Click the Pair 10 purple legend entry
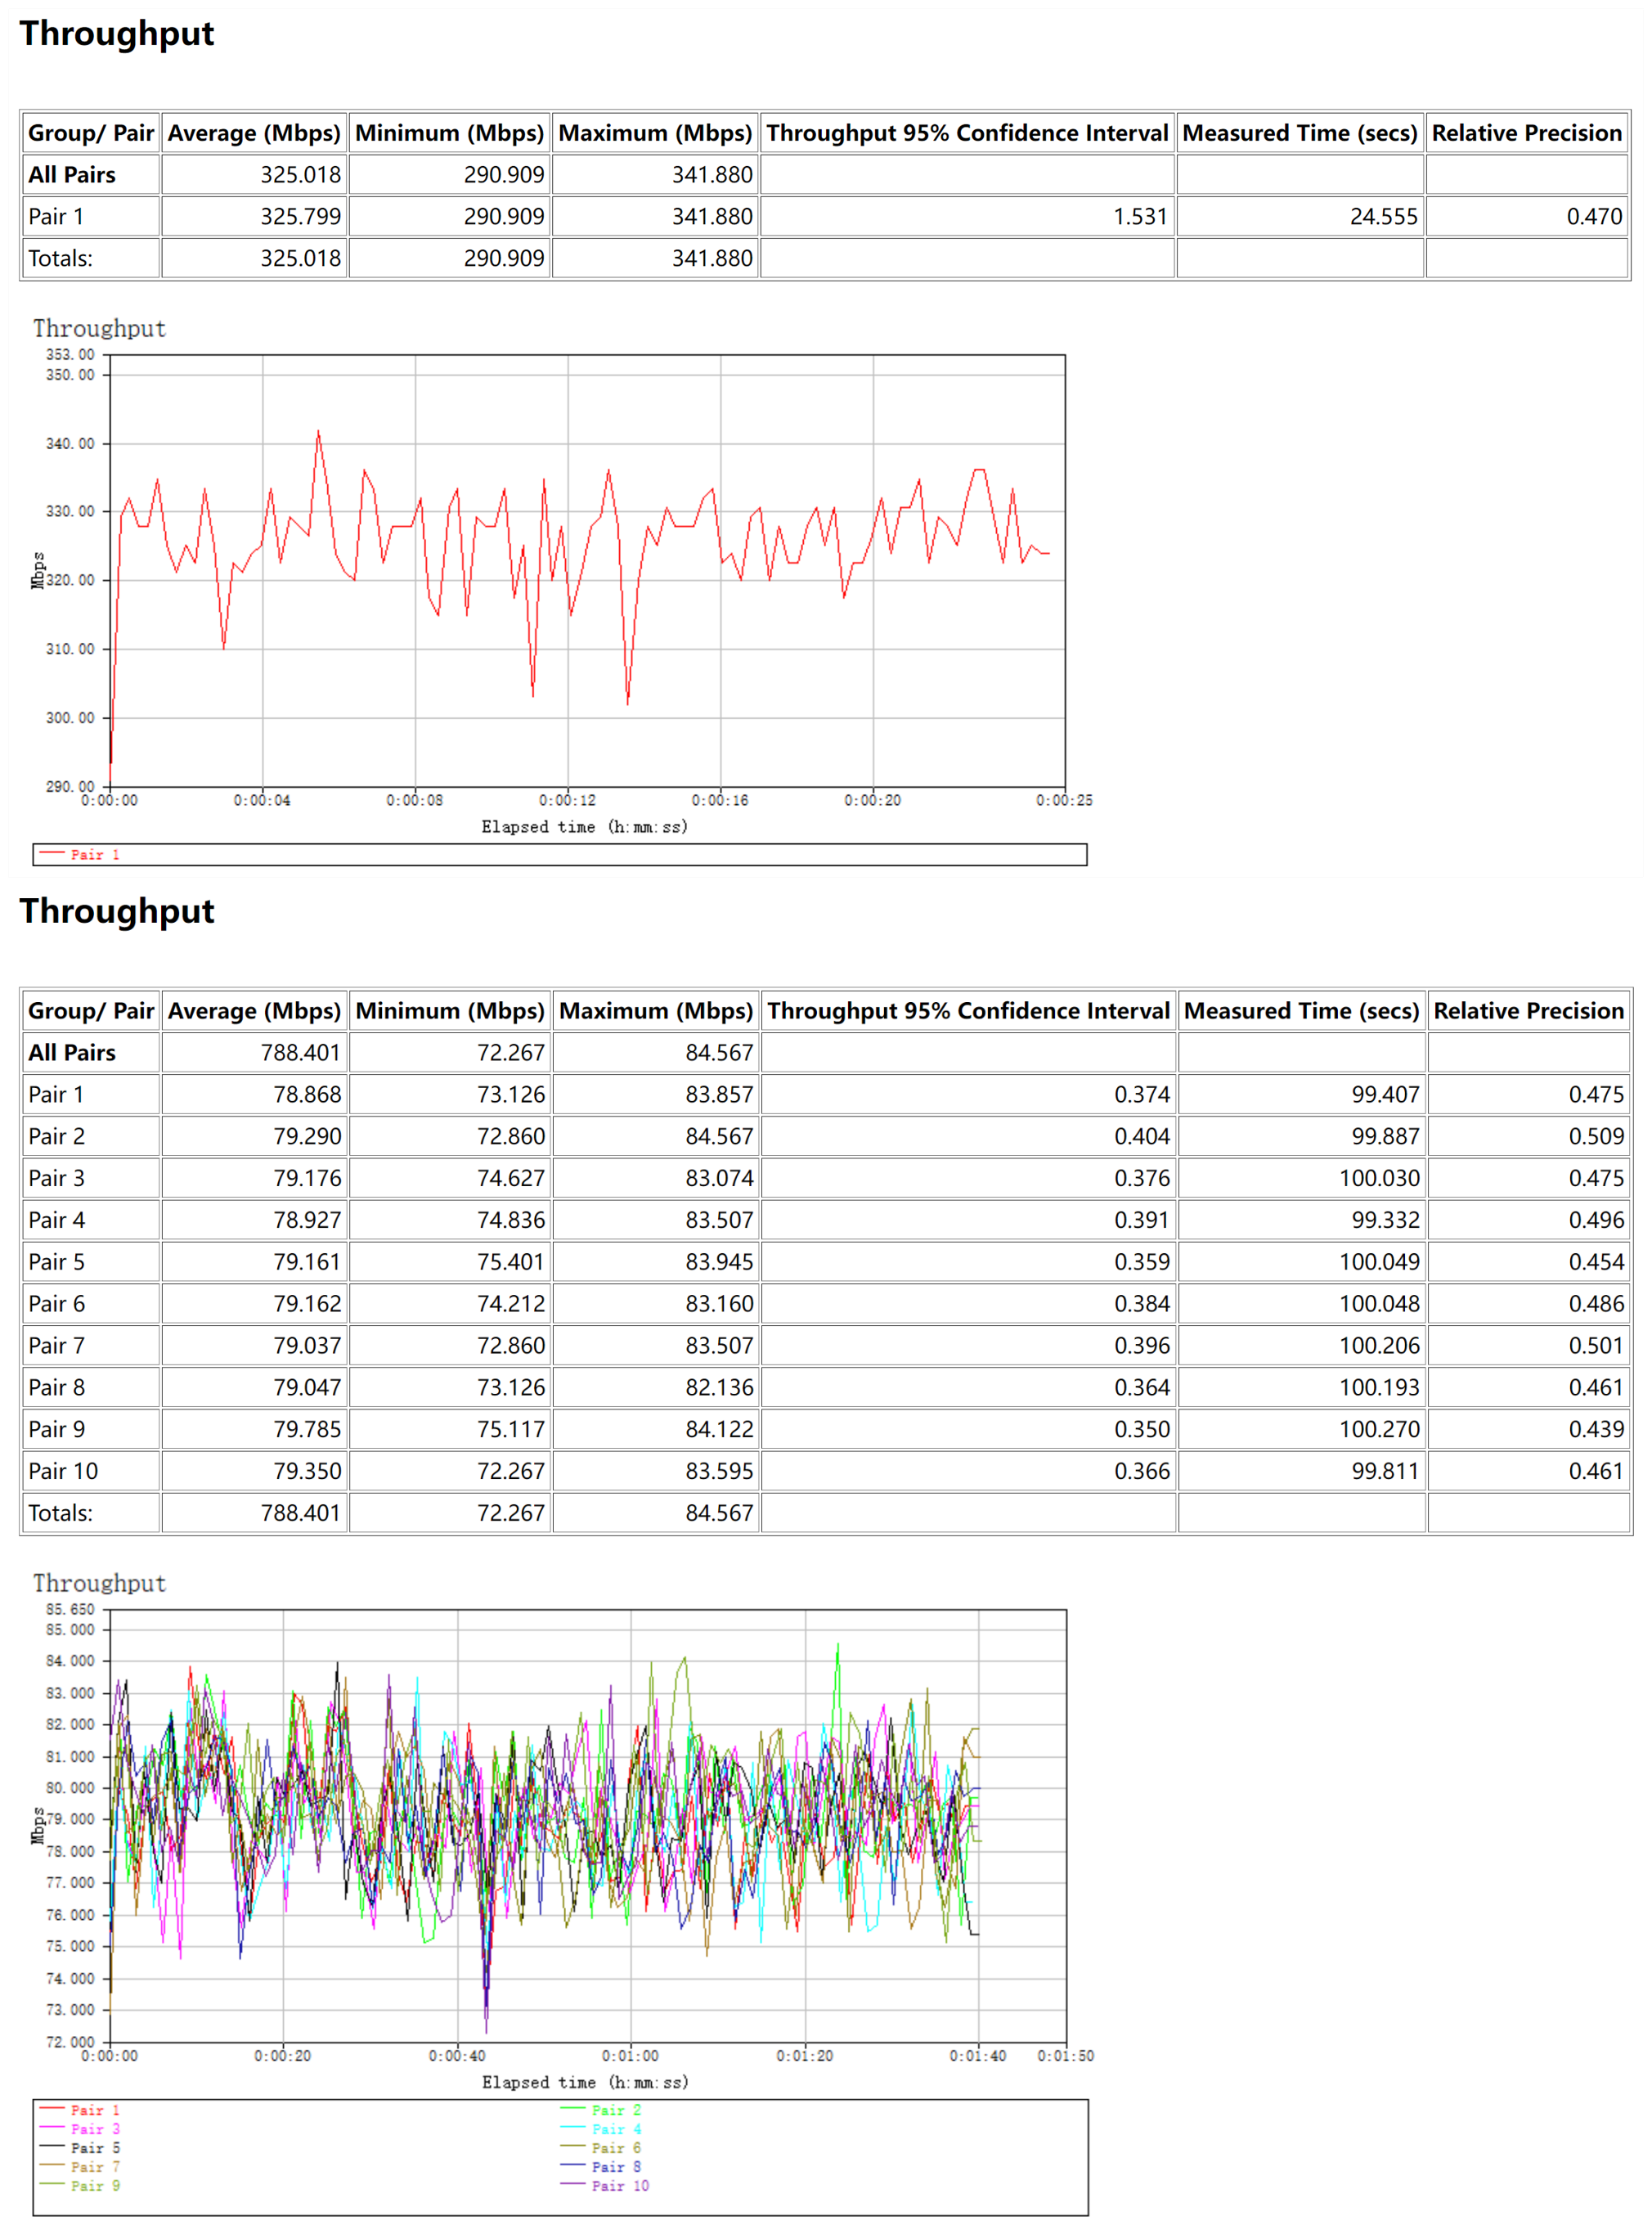1652x2234 pixels. [x=619, y=2185]
